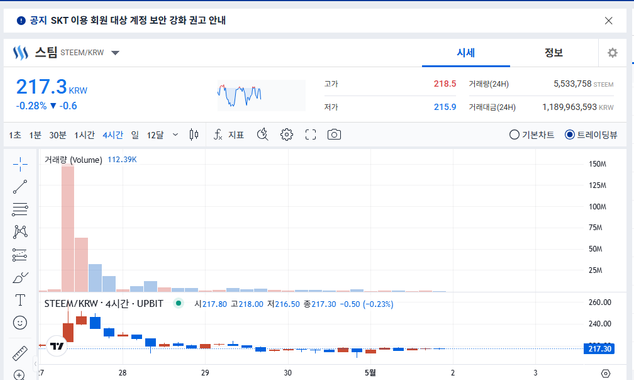Click the 거래량 (Volume) indicator label
The width and height of the screenshot is (634, 380).
pos(73,160)
